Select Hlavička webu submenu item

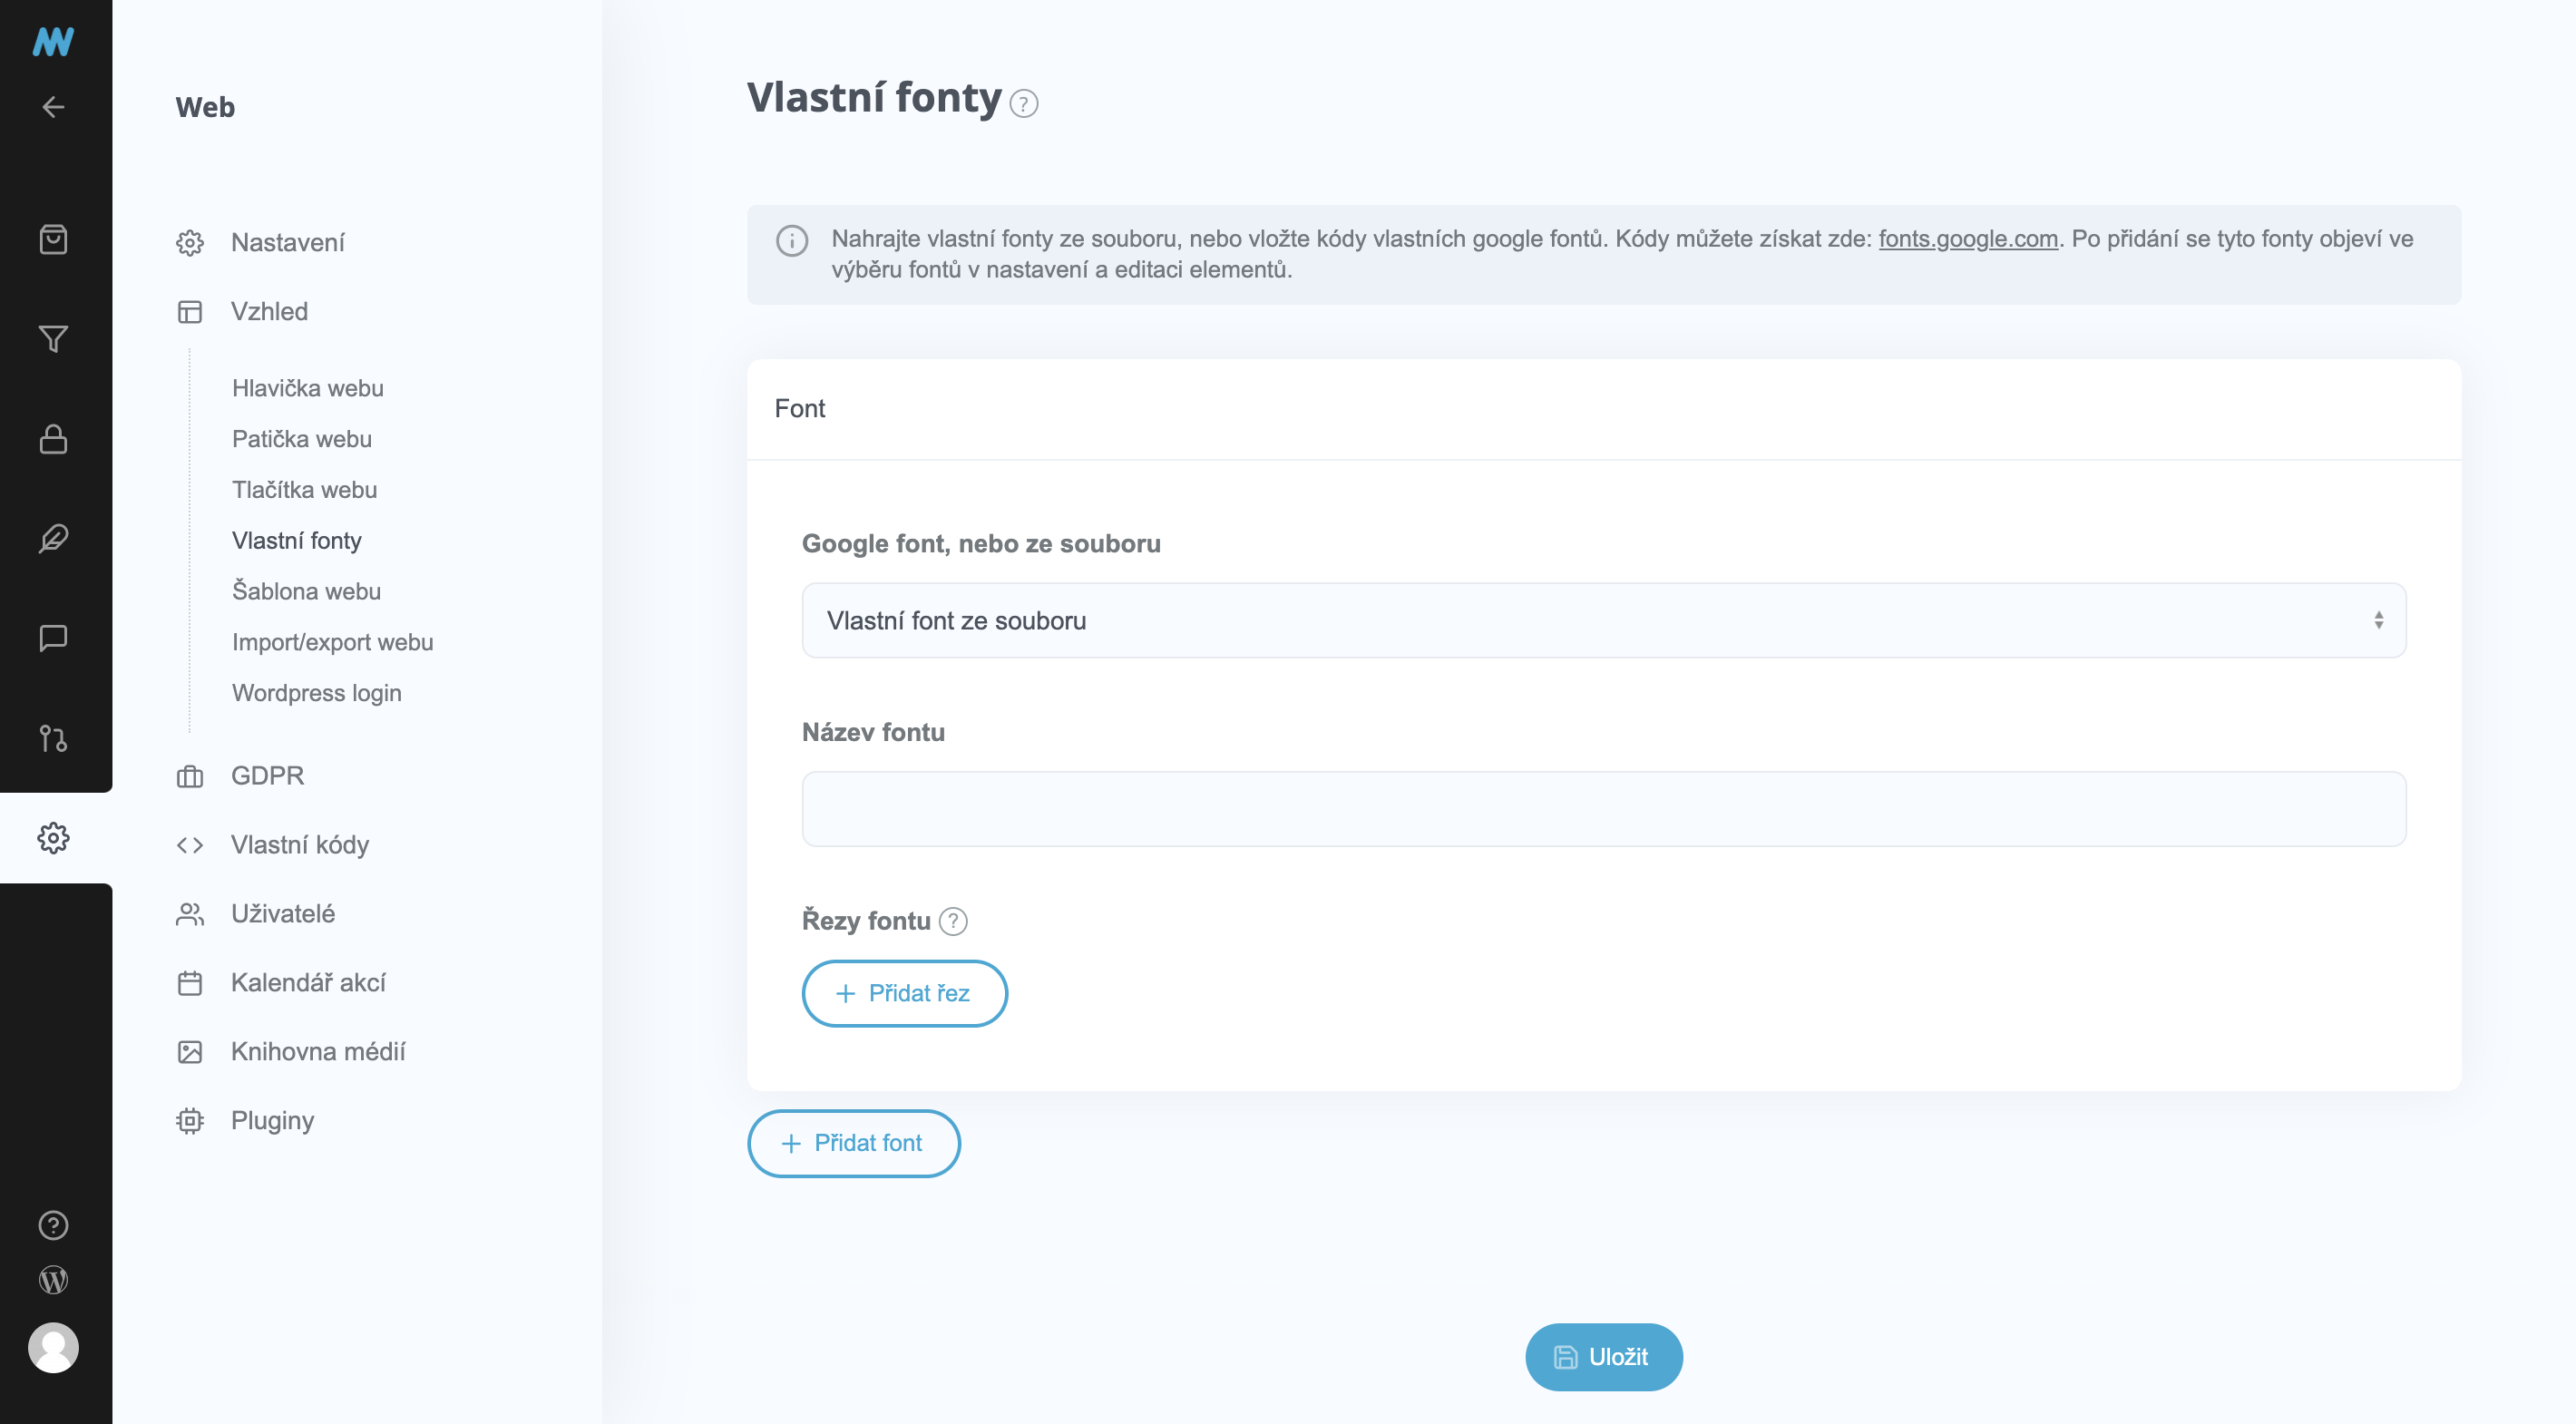click(x=307, y=388)
